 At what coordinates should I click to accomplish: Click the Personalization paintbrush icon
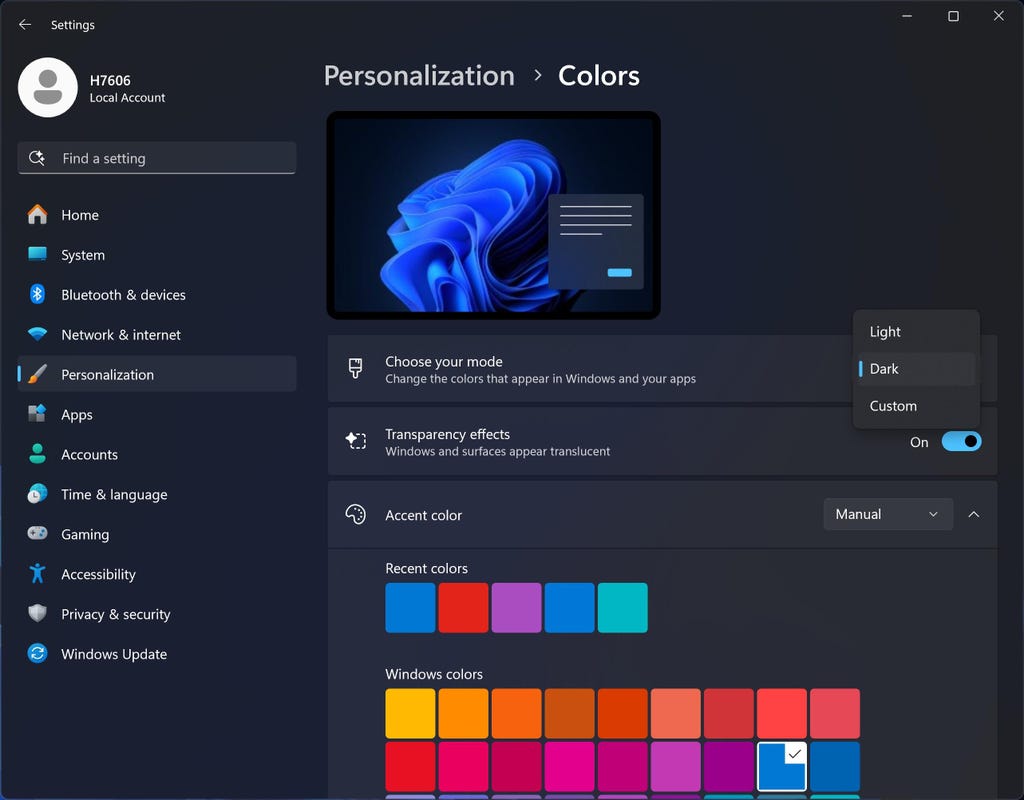coord(37,374)
